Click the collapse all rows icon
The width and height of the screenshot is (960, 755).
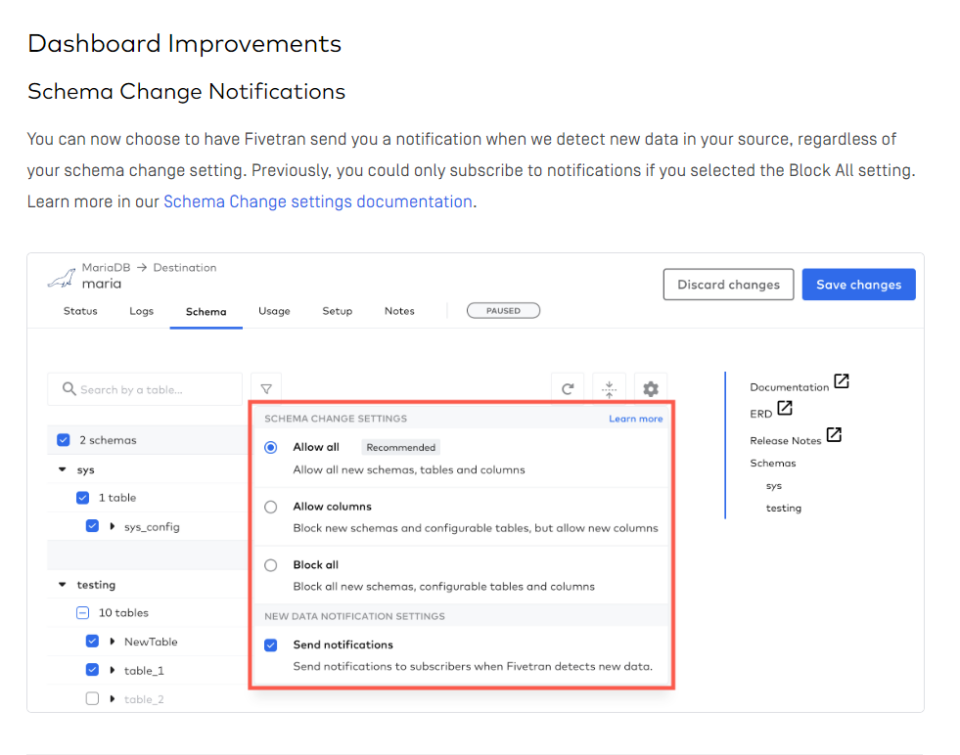[609, 389]
